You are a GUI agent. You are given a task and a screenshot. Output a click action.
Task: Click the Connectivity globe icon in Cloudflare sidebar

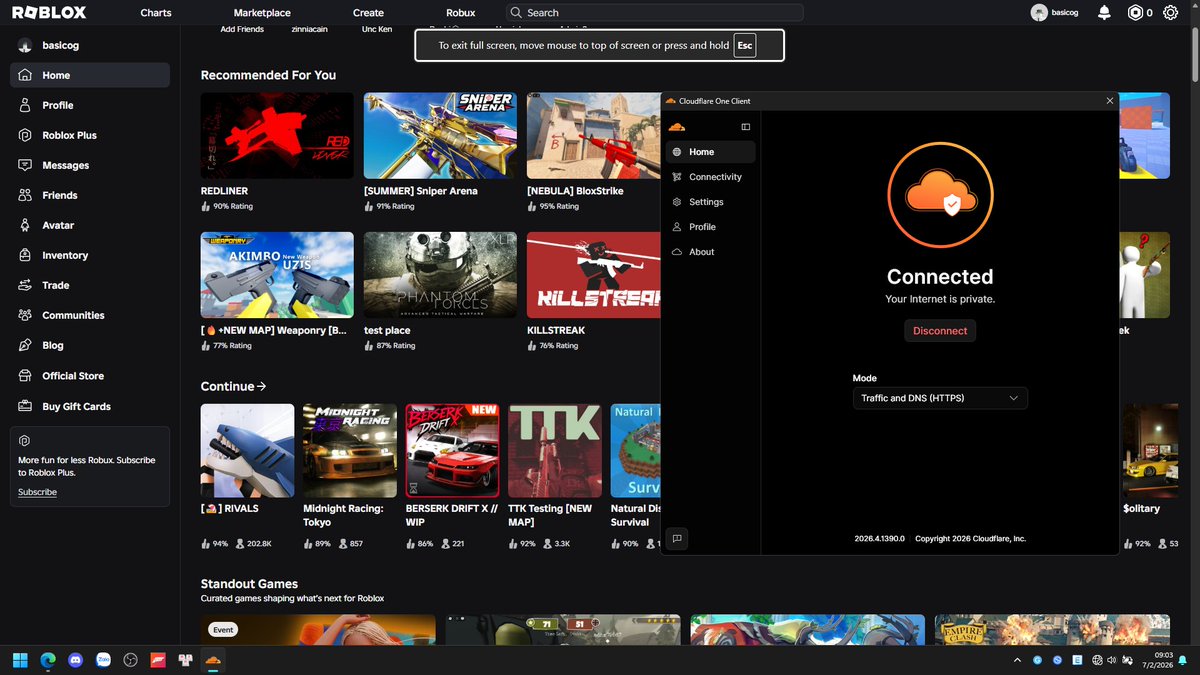click(x=677, y=177)
